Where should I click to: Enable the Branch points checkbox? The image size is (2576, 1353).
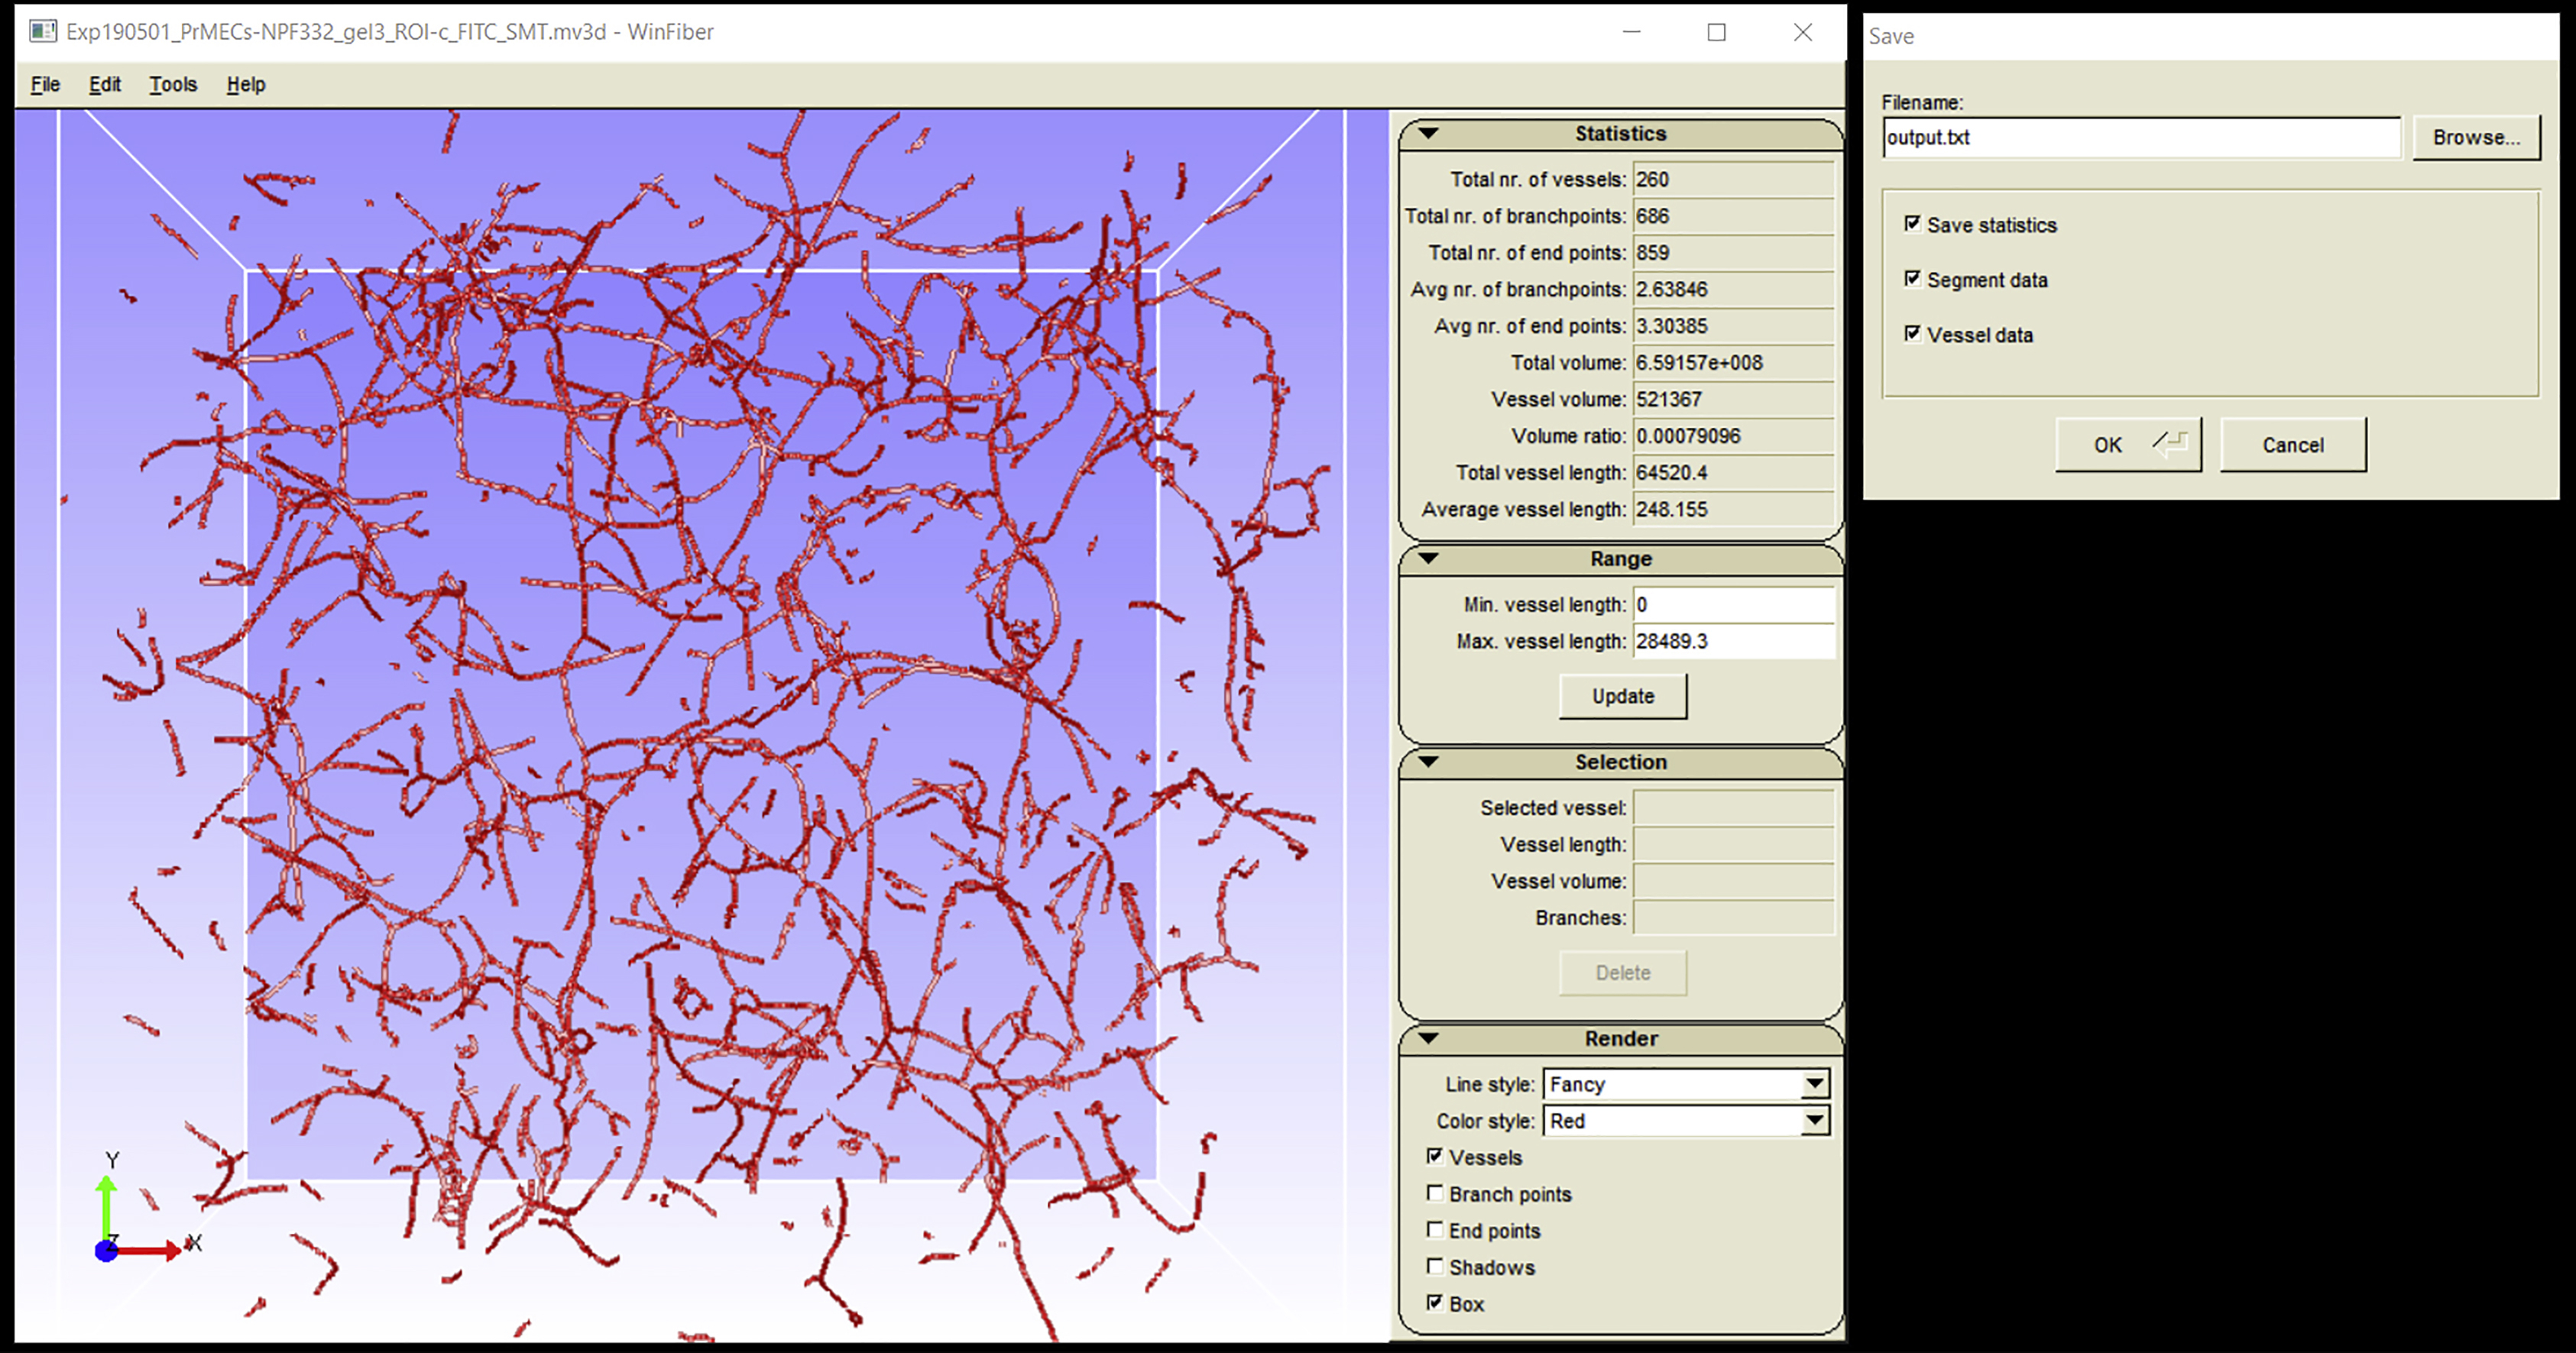pos(1435,1193)
